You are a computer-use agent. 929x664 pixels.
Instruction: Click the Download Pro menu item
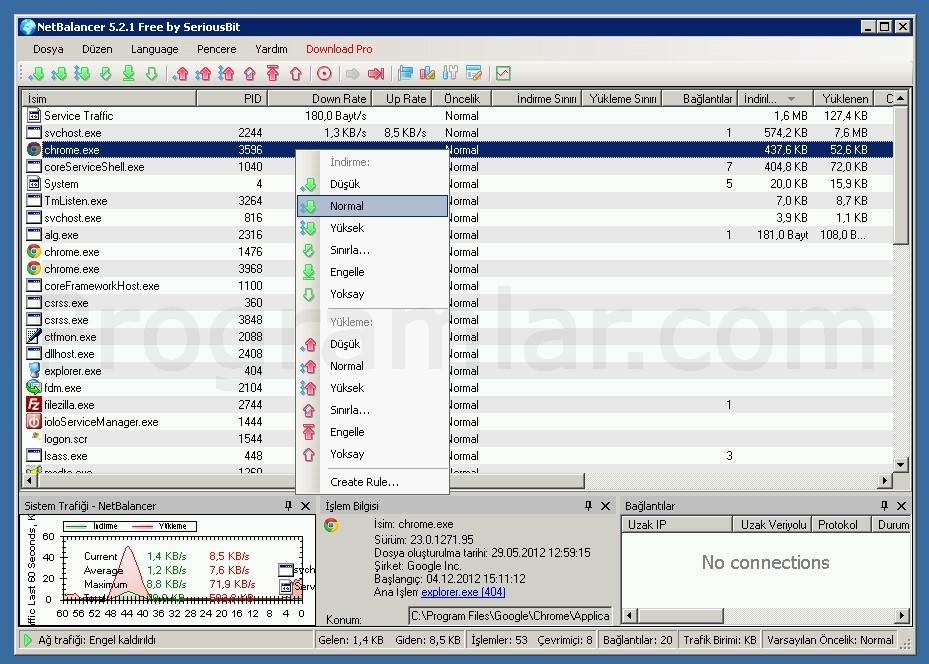tap(339, 49)
